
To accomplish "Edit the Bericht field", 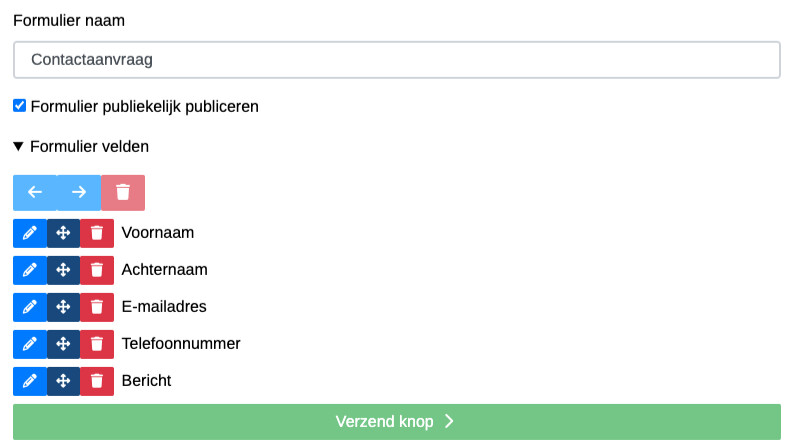I will (30, 381).
